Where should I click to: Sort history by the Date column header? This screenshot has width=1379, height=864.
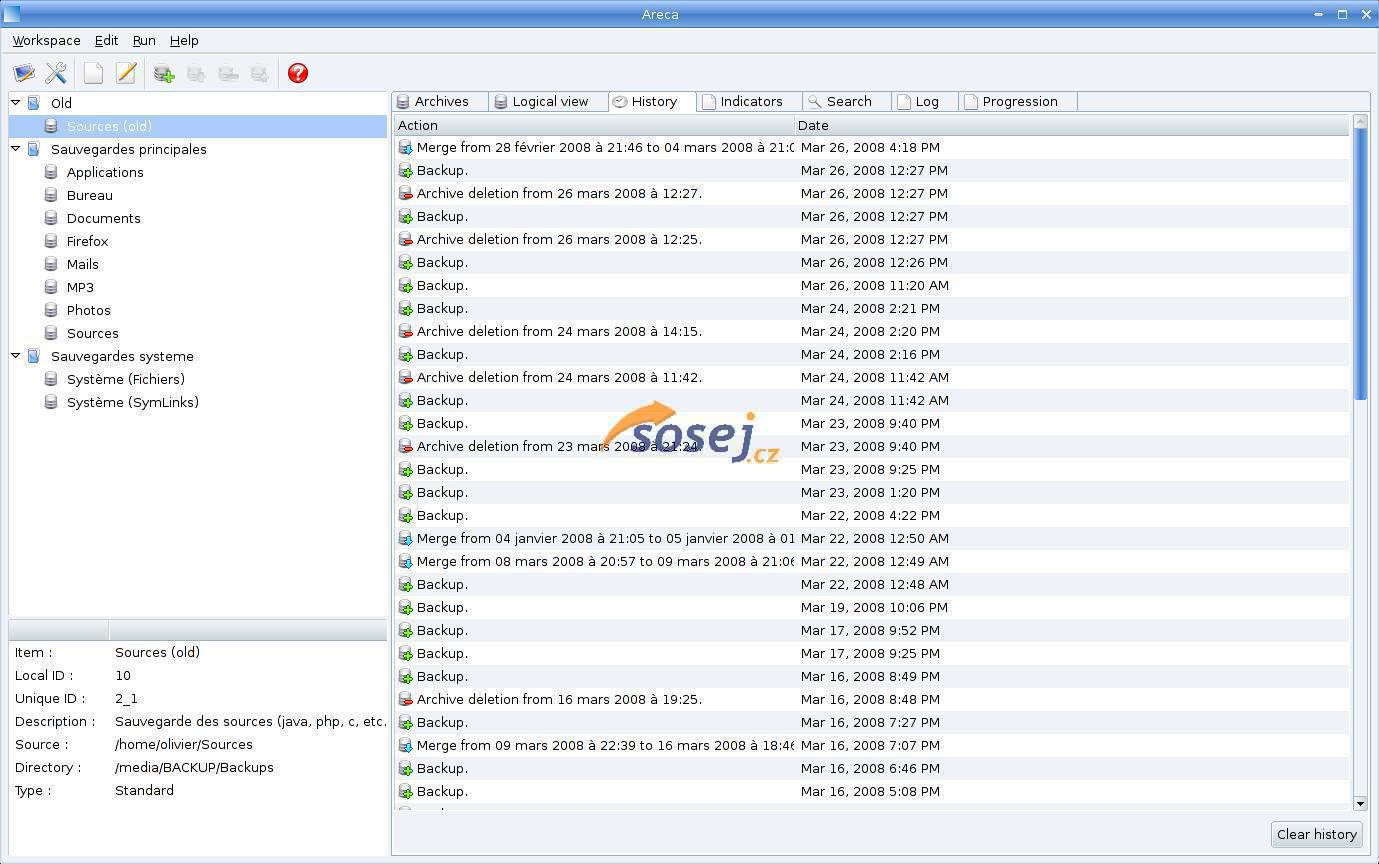(1070, 125)
